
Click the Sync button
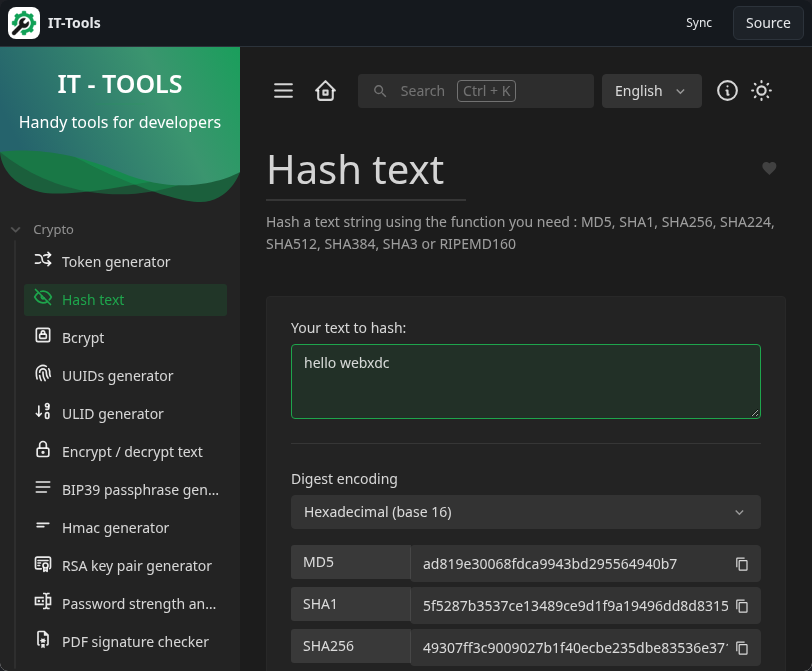[699, 23]
